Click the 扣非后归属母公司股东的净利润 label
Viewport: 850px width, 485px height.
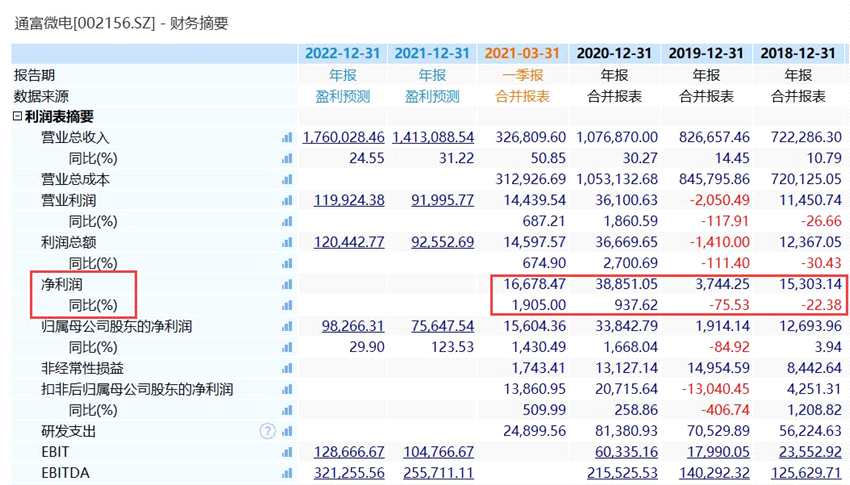pyautogui.click(x=137, y=389)
